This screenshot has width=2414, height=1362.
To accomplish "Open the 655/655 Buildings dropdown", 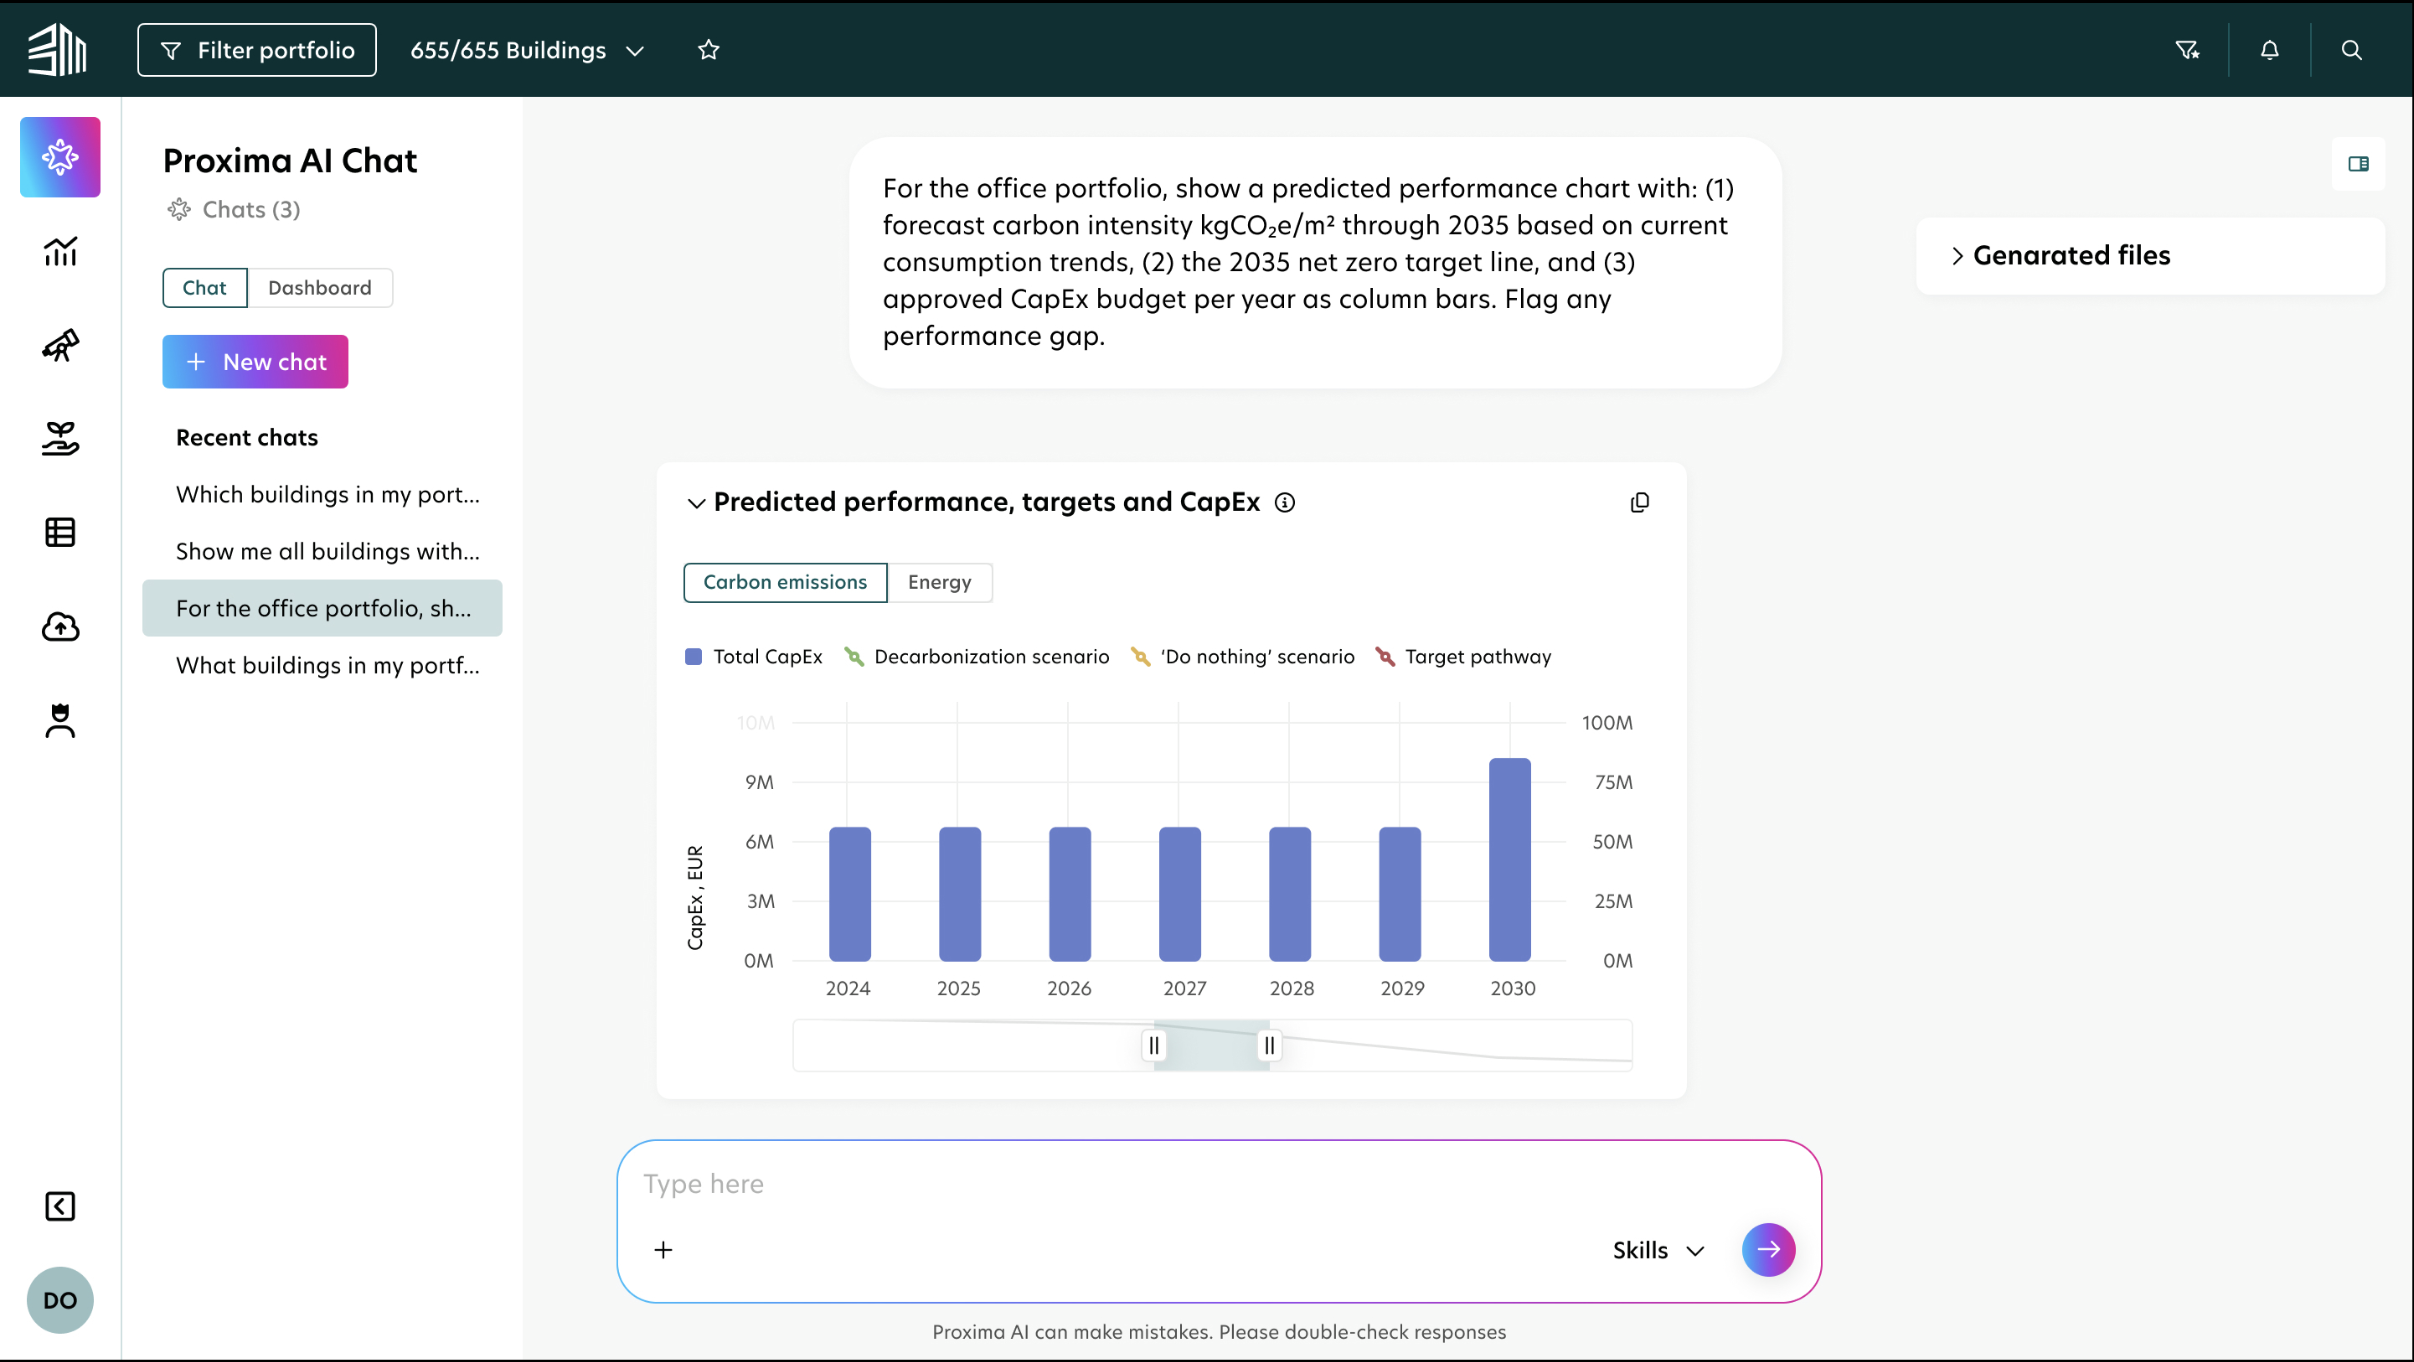I will [527, 50].
